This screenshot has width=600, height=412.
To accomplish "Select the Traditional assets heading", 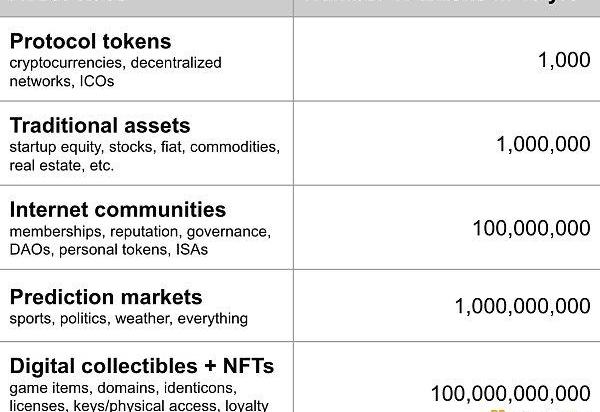I will (x=100, y=126).
